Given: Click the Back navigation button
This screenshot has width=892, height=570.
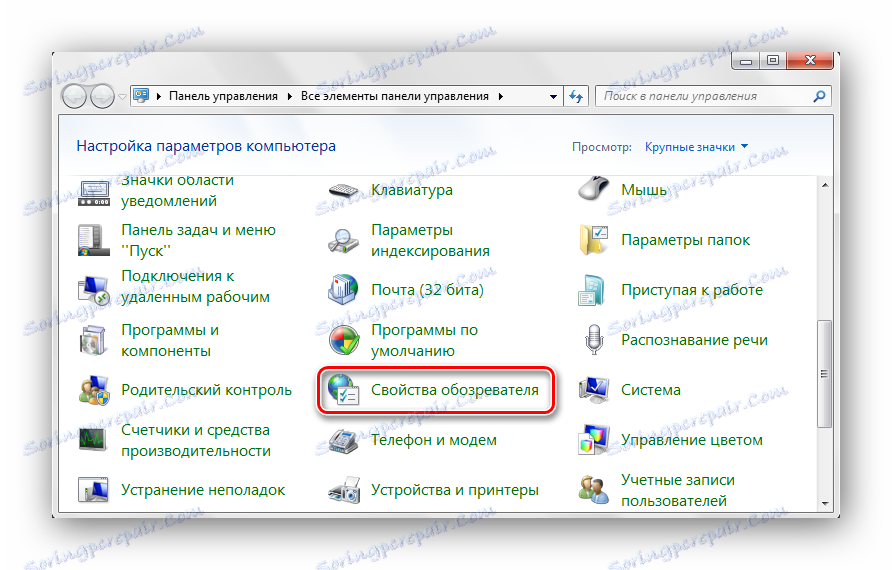Looking at the screenshot, I should point(75,97).
